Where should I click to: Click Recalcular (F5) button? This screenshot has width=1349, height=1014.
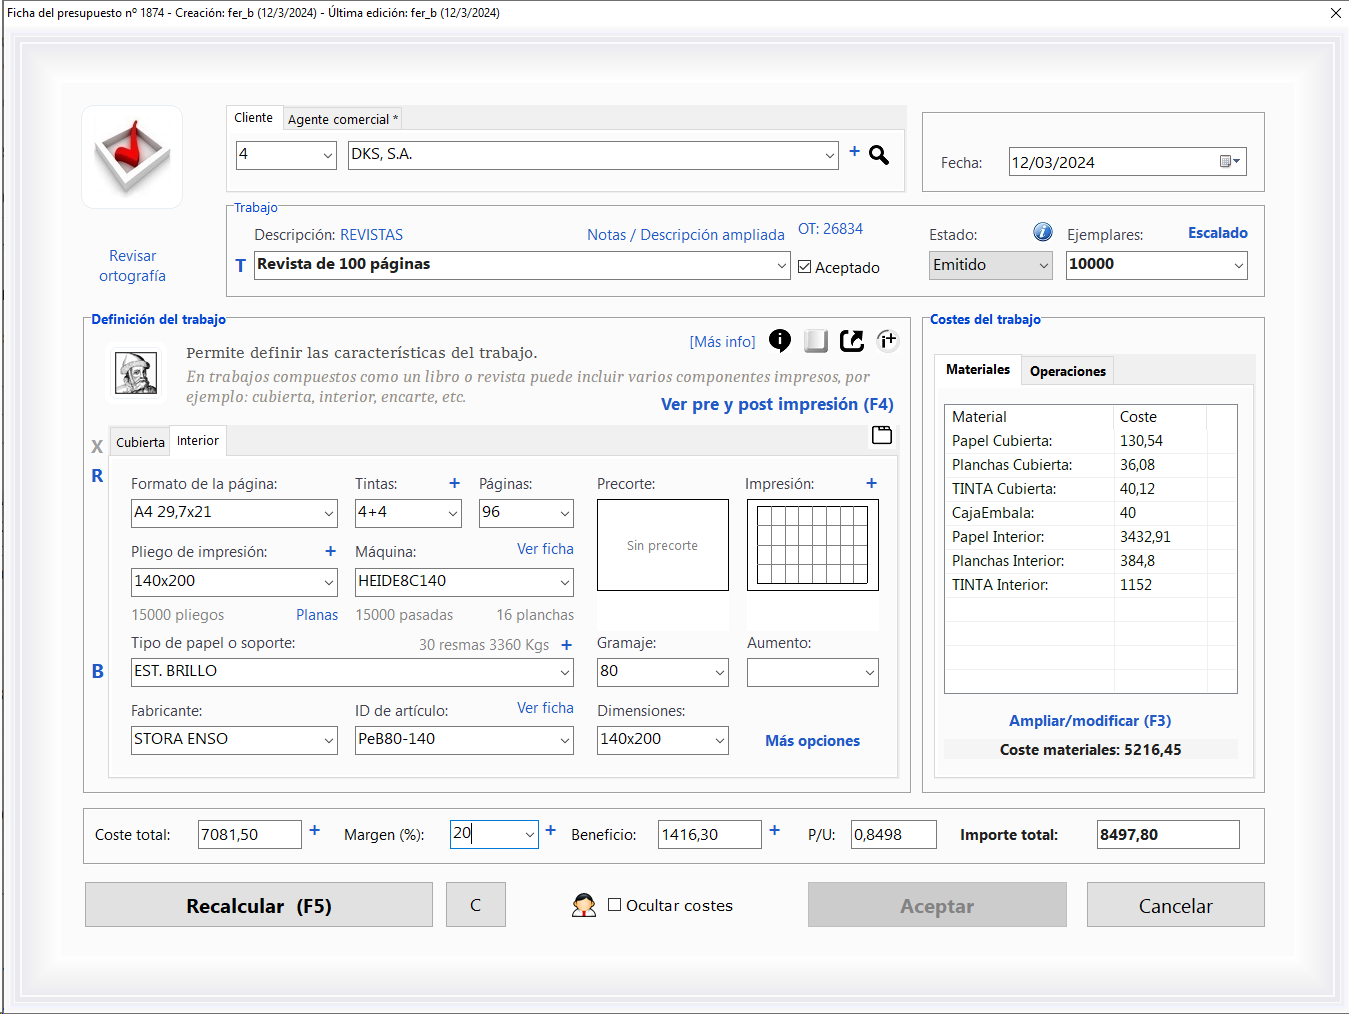[x=259, y=905]
